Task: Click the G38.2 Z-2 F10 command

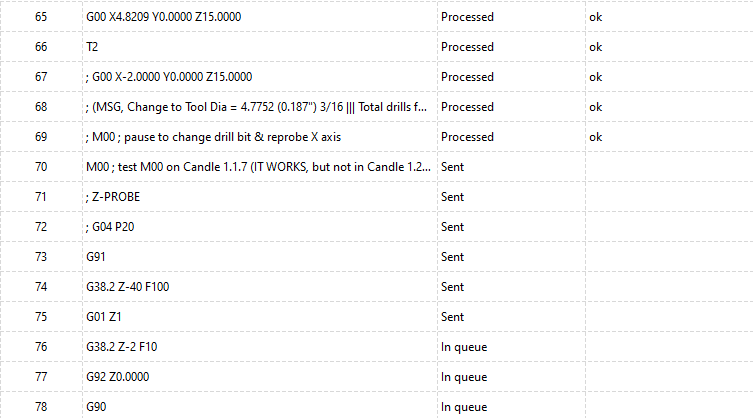Action: 121,347
